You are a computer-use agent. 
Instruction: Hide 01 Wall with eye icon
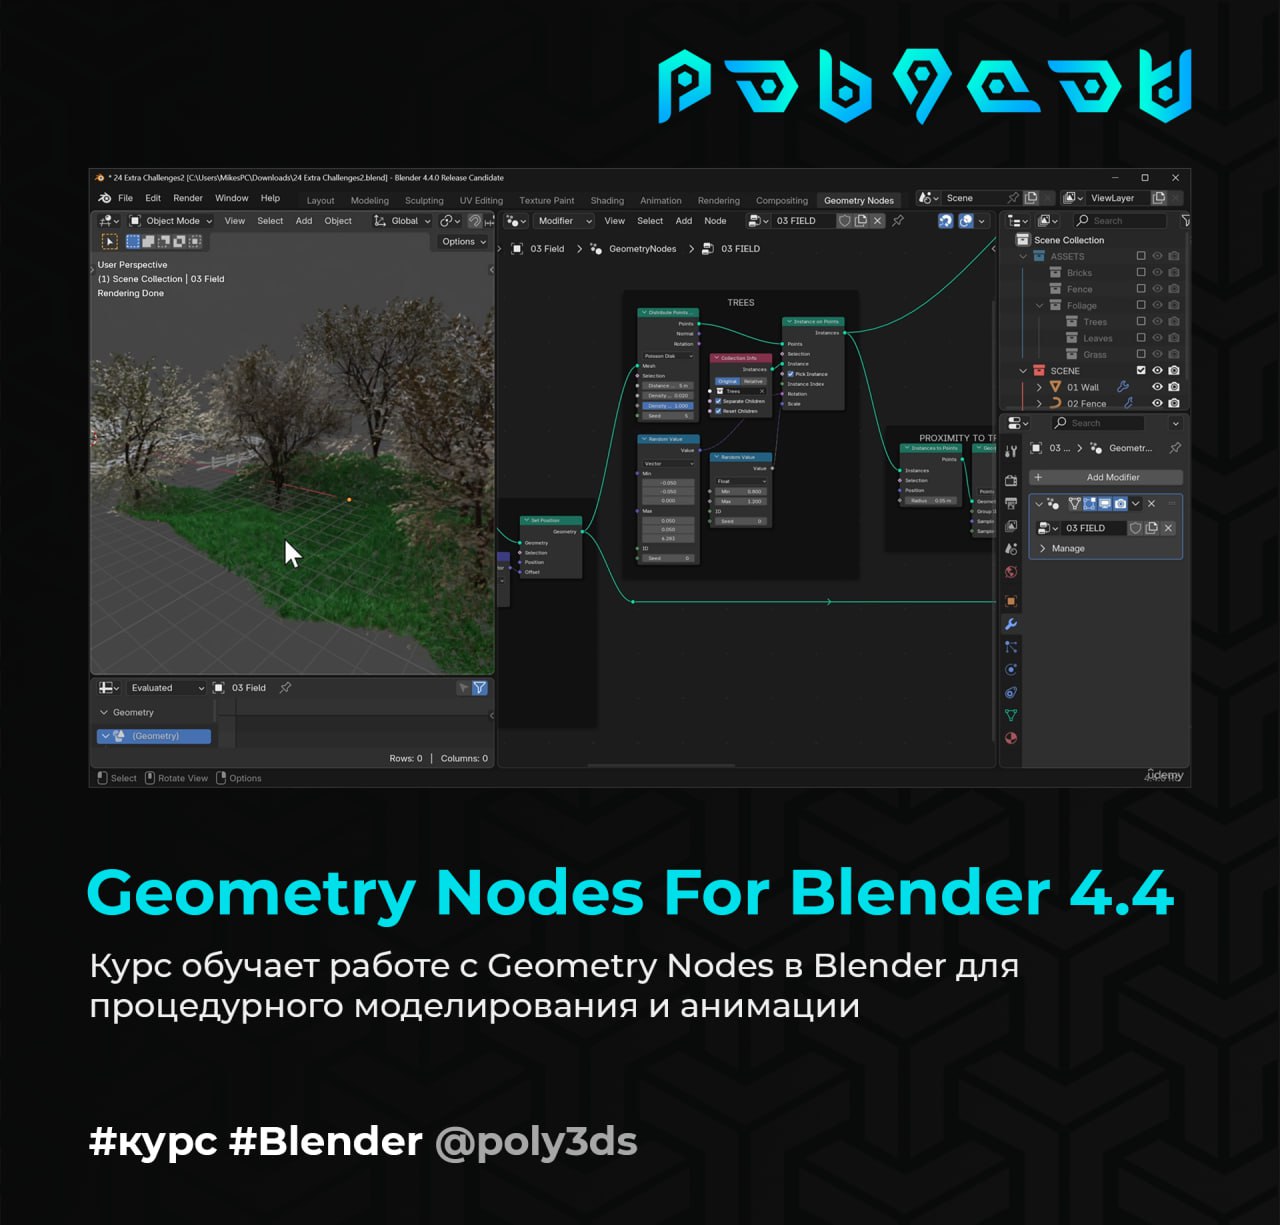[1157, 387]
